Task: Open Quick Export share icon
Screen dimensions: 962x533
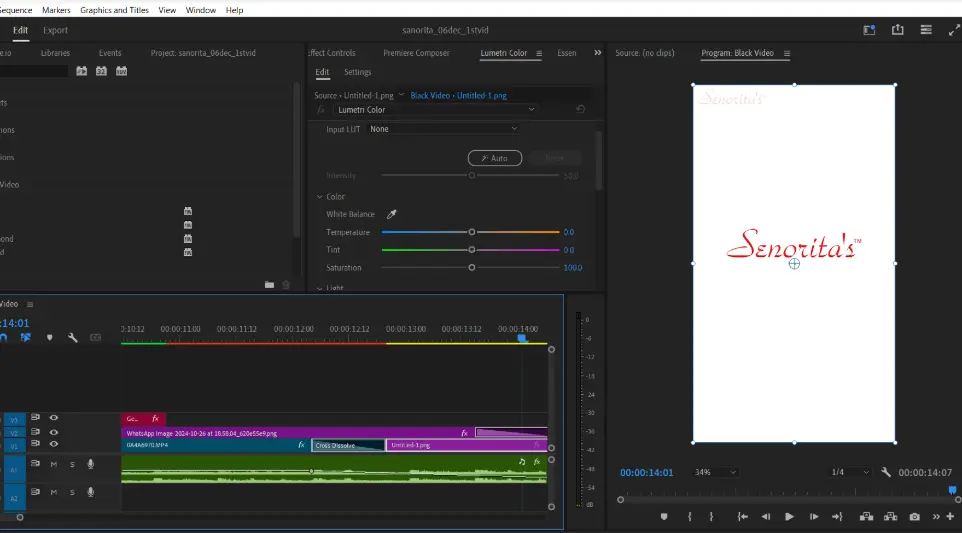Action: coord(898,29)
